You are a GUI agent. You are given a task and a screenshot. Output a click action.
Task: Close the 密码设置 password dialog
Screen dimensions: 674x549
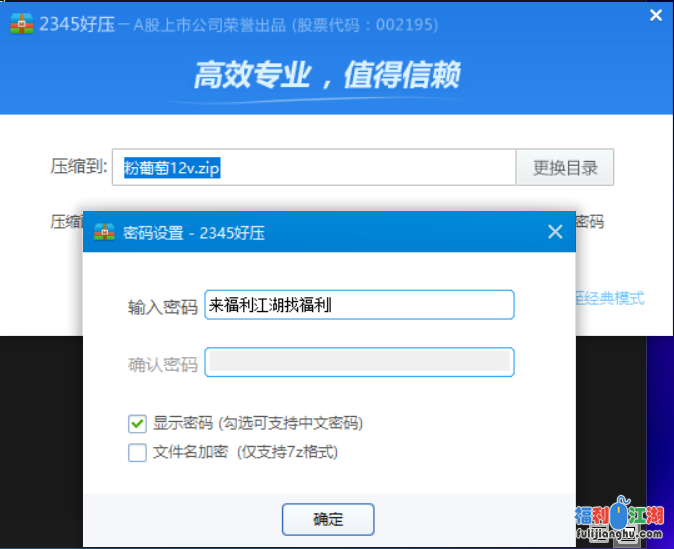pyautogui.click(x=555, y=232)
